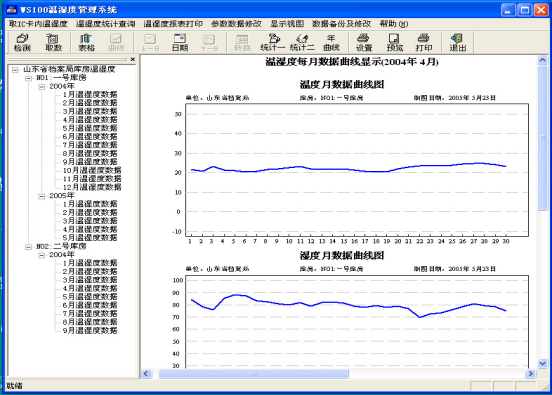Click the 取数 toolbar icon
Image resolution: width=552 pixels, height=395 pixels.
53,43
